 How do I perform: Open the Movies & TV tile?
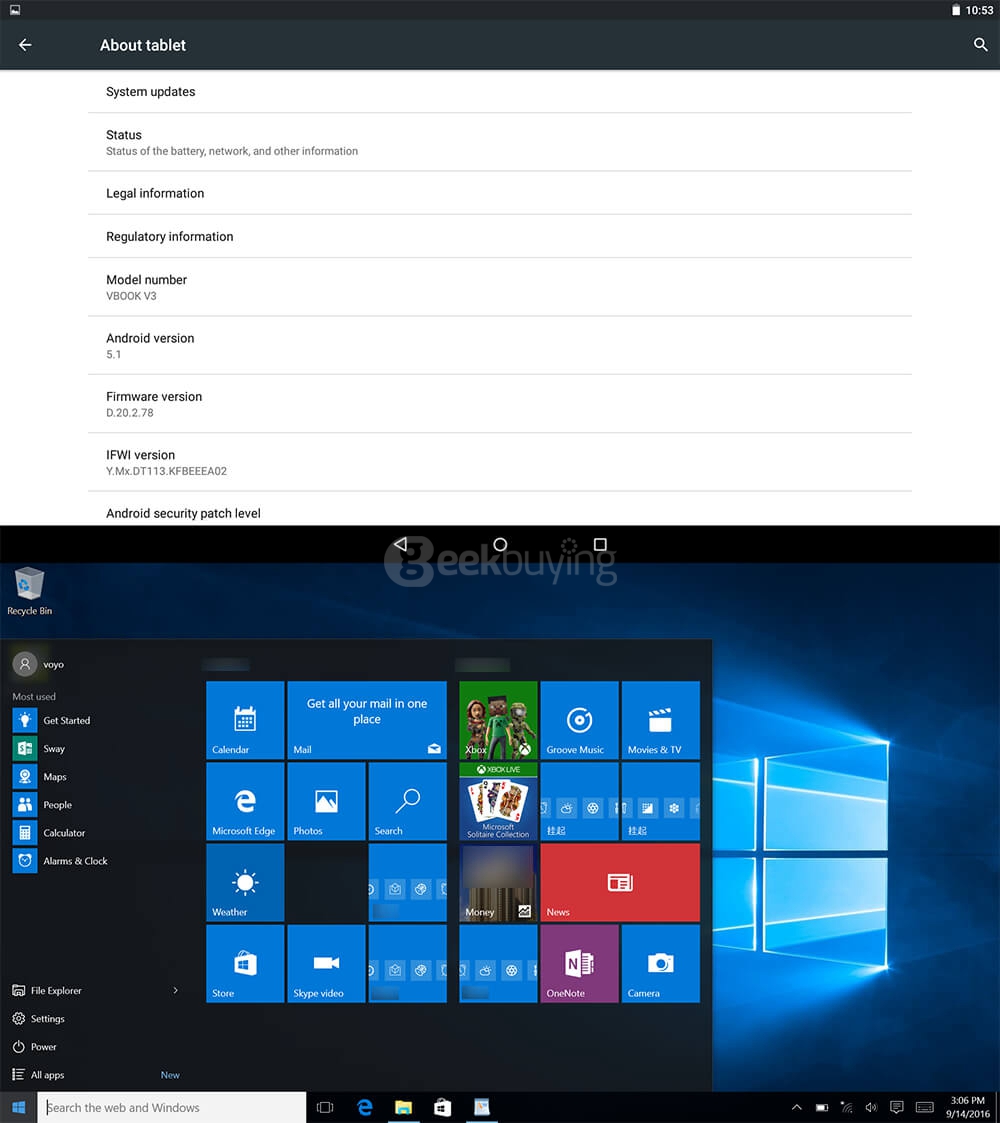click(x=660, y=720)
